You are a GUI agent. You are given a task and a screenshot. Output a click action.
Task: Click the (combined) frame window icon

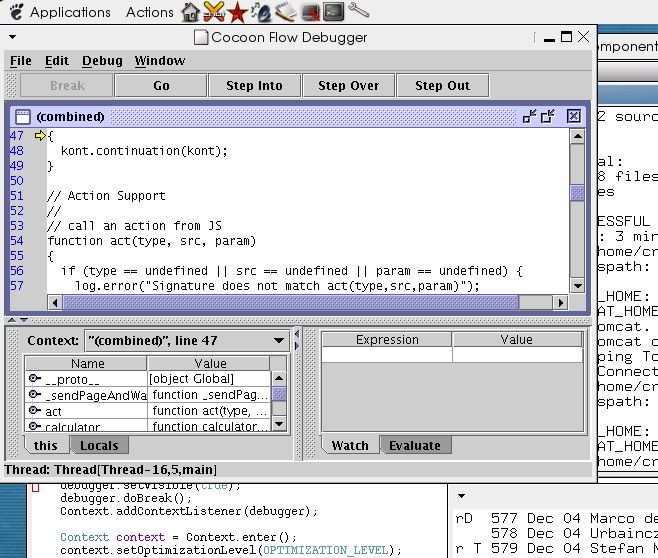point(22,116)
